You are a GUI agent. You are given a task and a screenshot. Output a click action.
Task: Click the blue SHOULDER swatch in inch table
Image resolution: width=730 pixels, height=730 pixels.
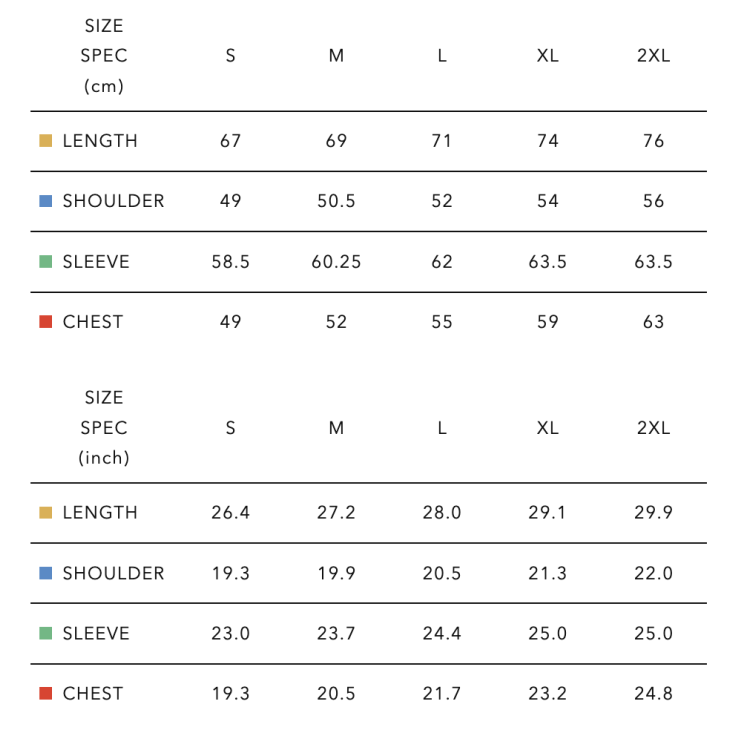point(45,573)
